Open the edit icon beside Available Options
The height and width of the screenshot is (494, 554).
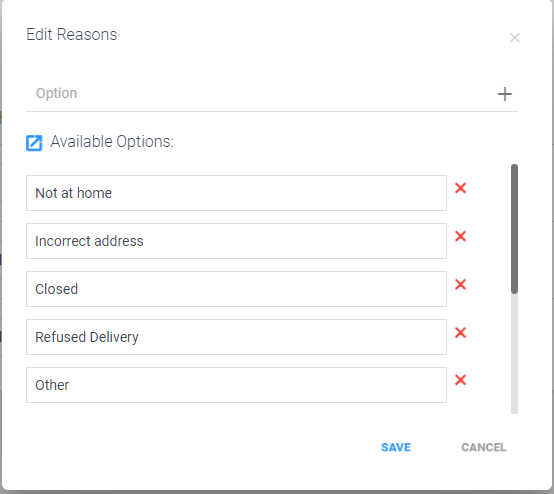(x=34, y=143)
